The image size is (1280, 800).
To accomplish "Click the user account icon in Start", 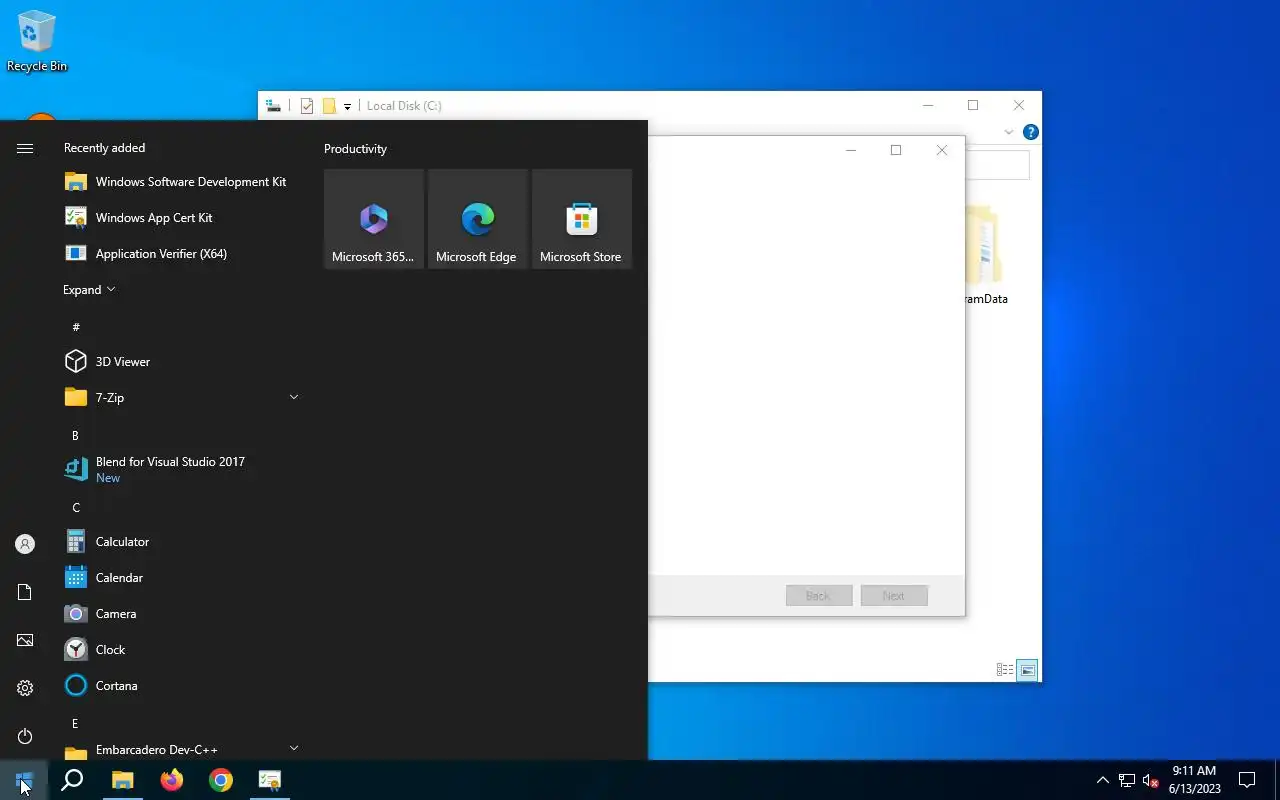I will (x=25, y=544).
